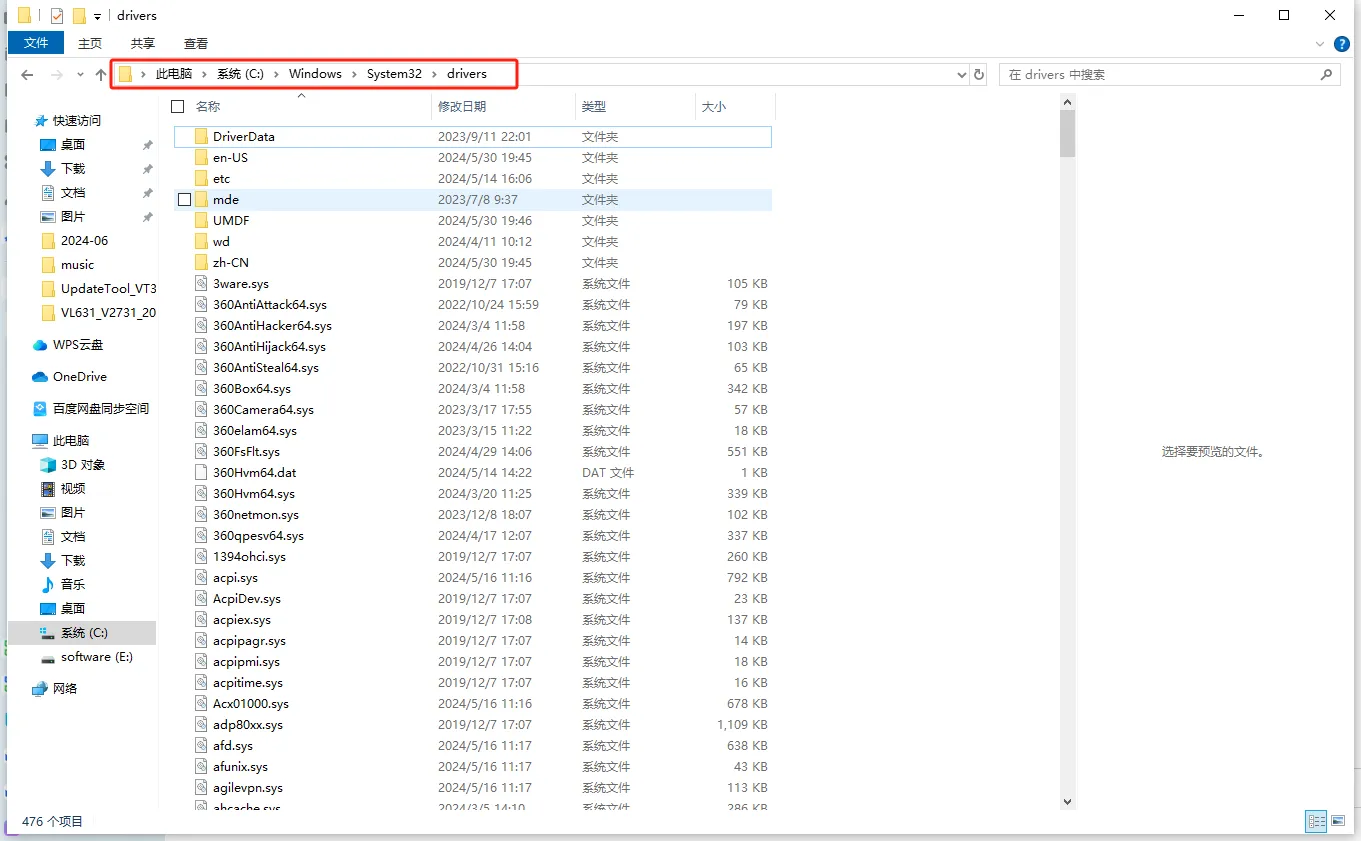
Task: Check the box beside mde folder
Action: (x=184, y=200)
